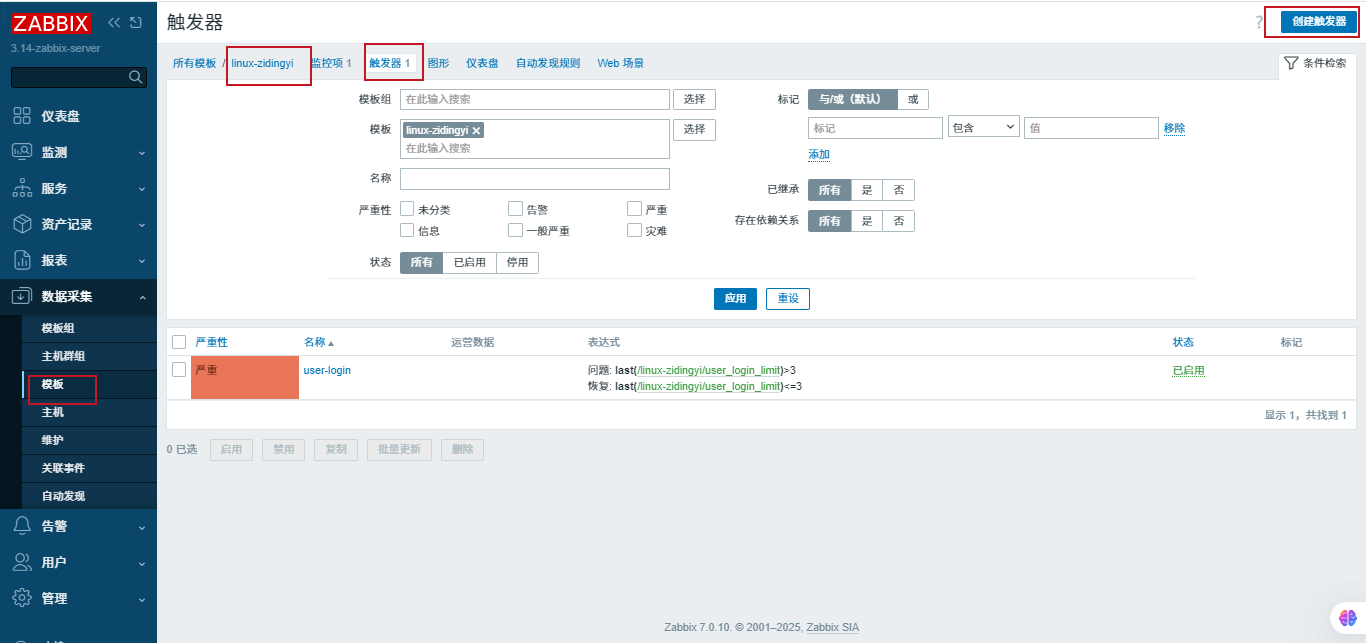Viewport: 1366px width, 643px height.
Task: Click the 报表 reports icon
Action: 22,260
